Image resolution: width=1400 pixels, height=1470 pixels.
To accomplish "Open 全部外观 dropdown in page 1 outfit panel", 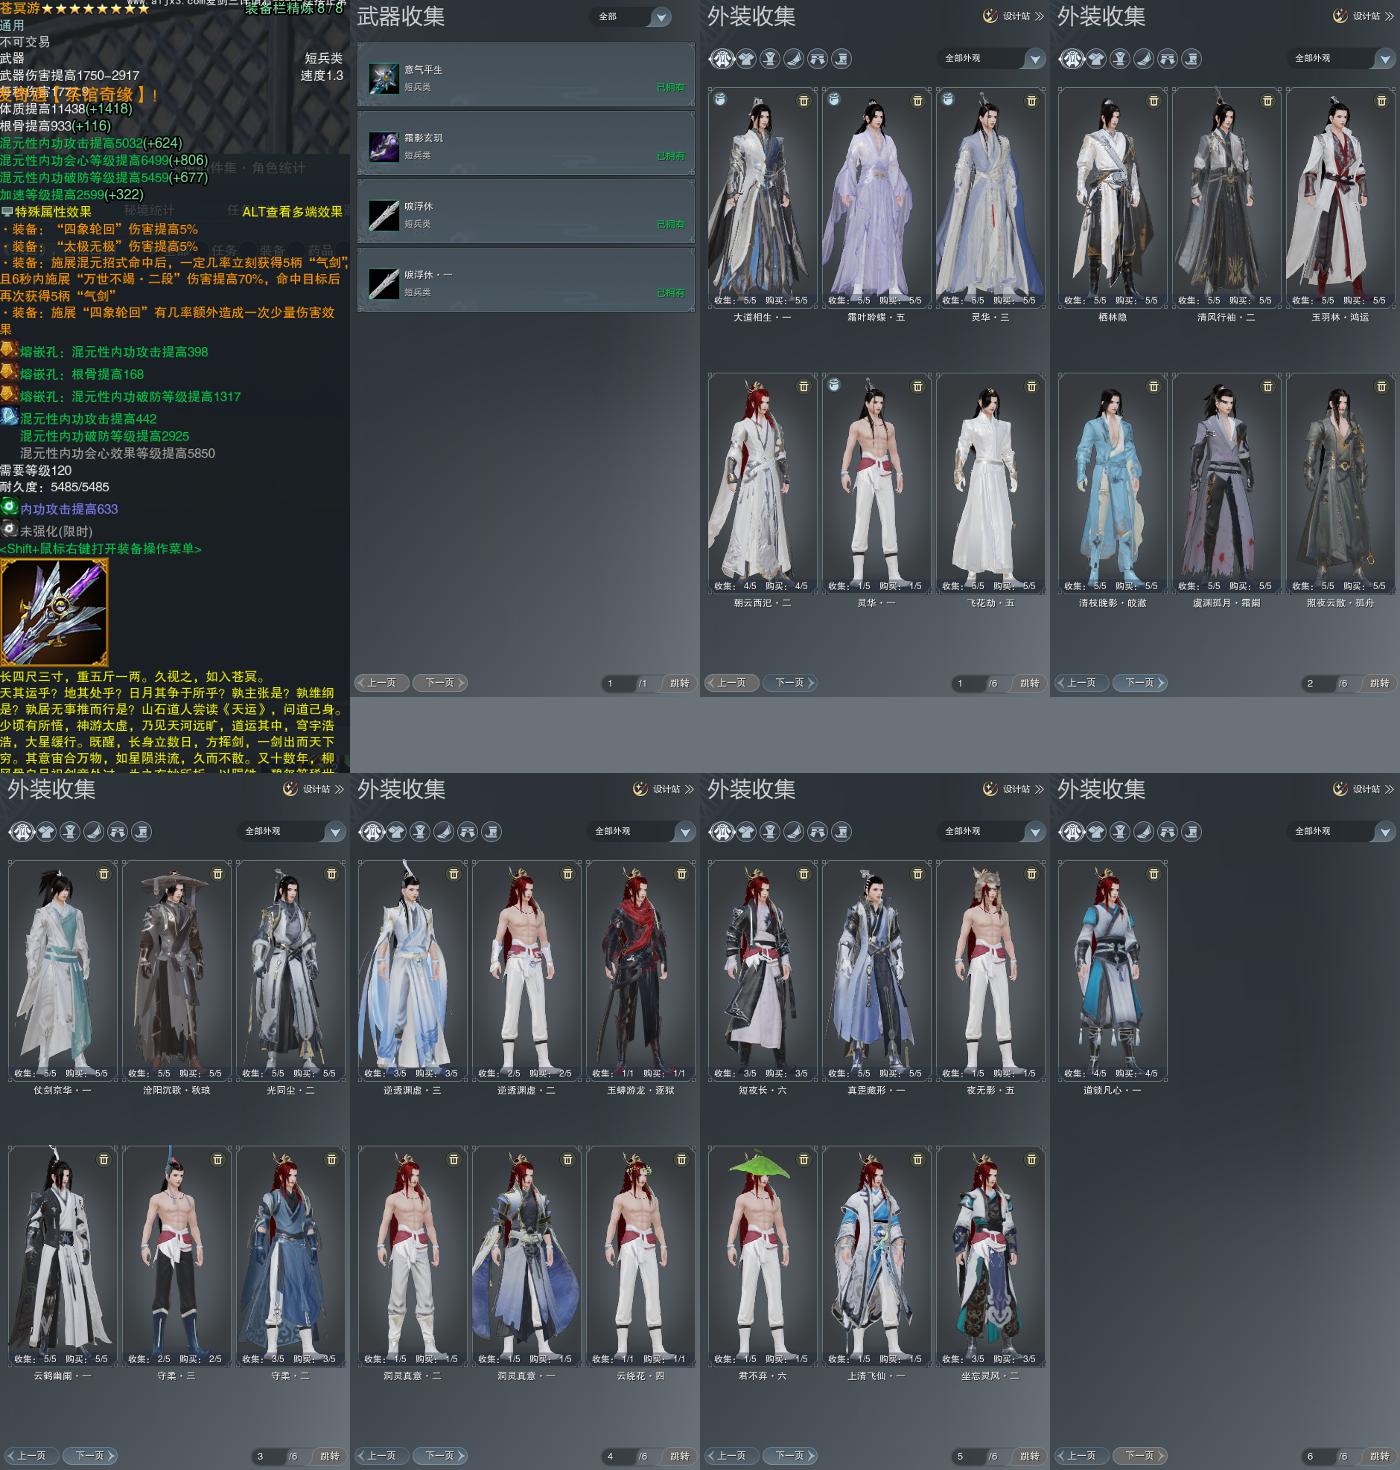I will pos(992,59).
